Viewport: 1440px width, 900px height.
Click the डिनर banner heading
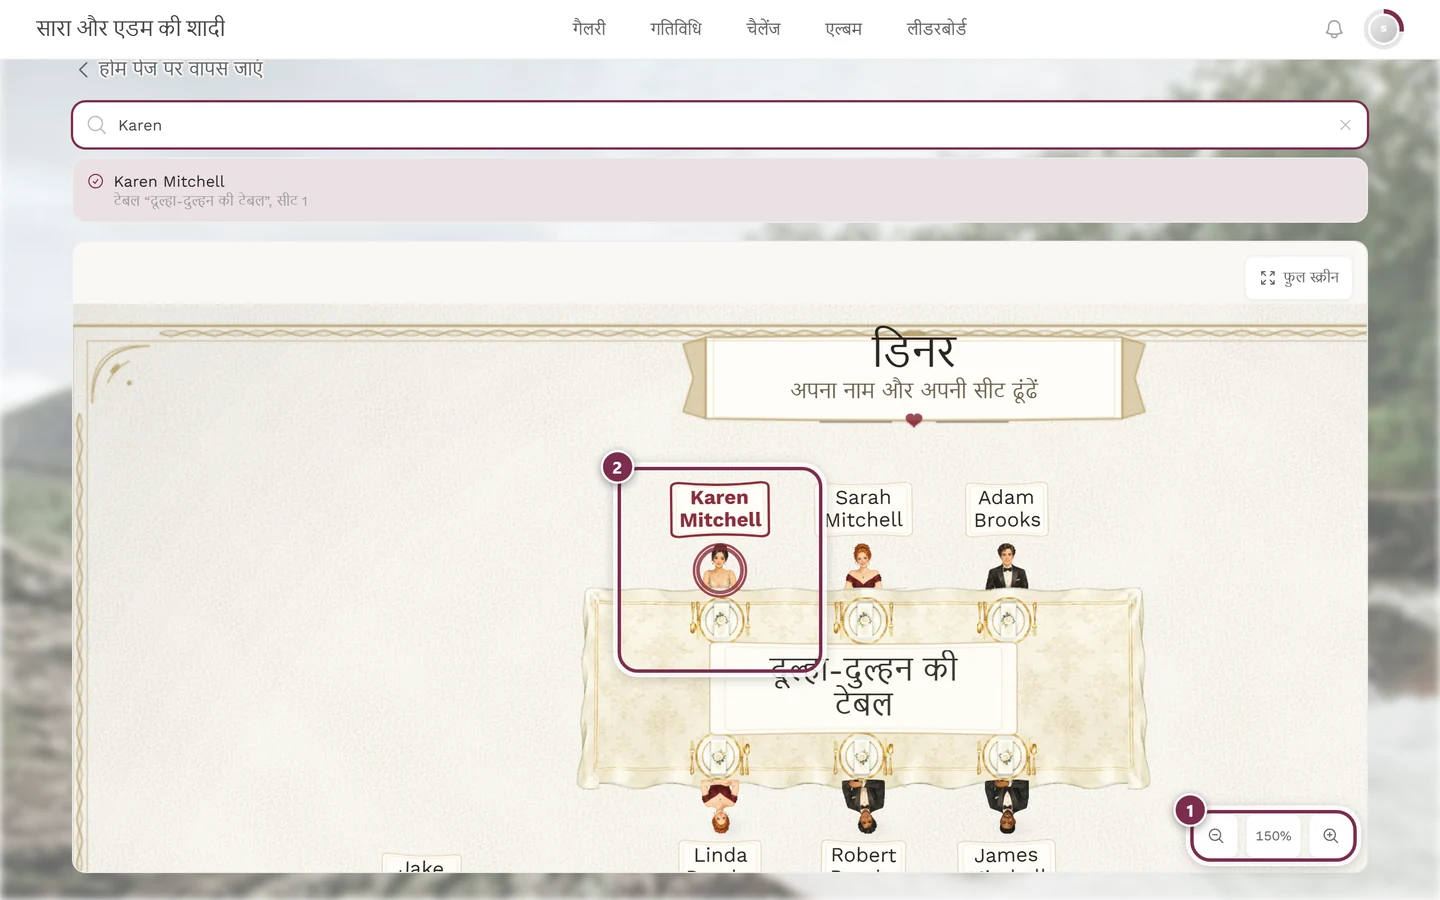pyautogui.click(x=914, y=350)
